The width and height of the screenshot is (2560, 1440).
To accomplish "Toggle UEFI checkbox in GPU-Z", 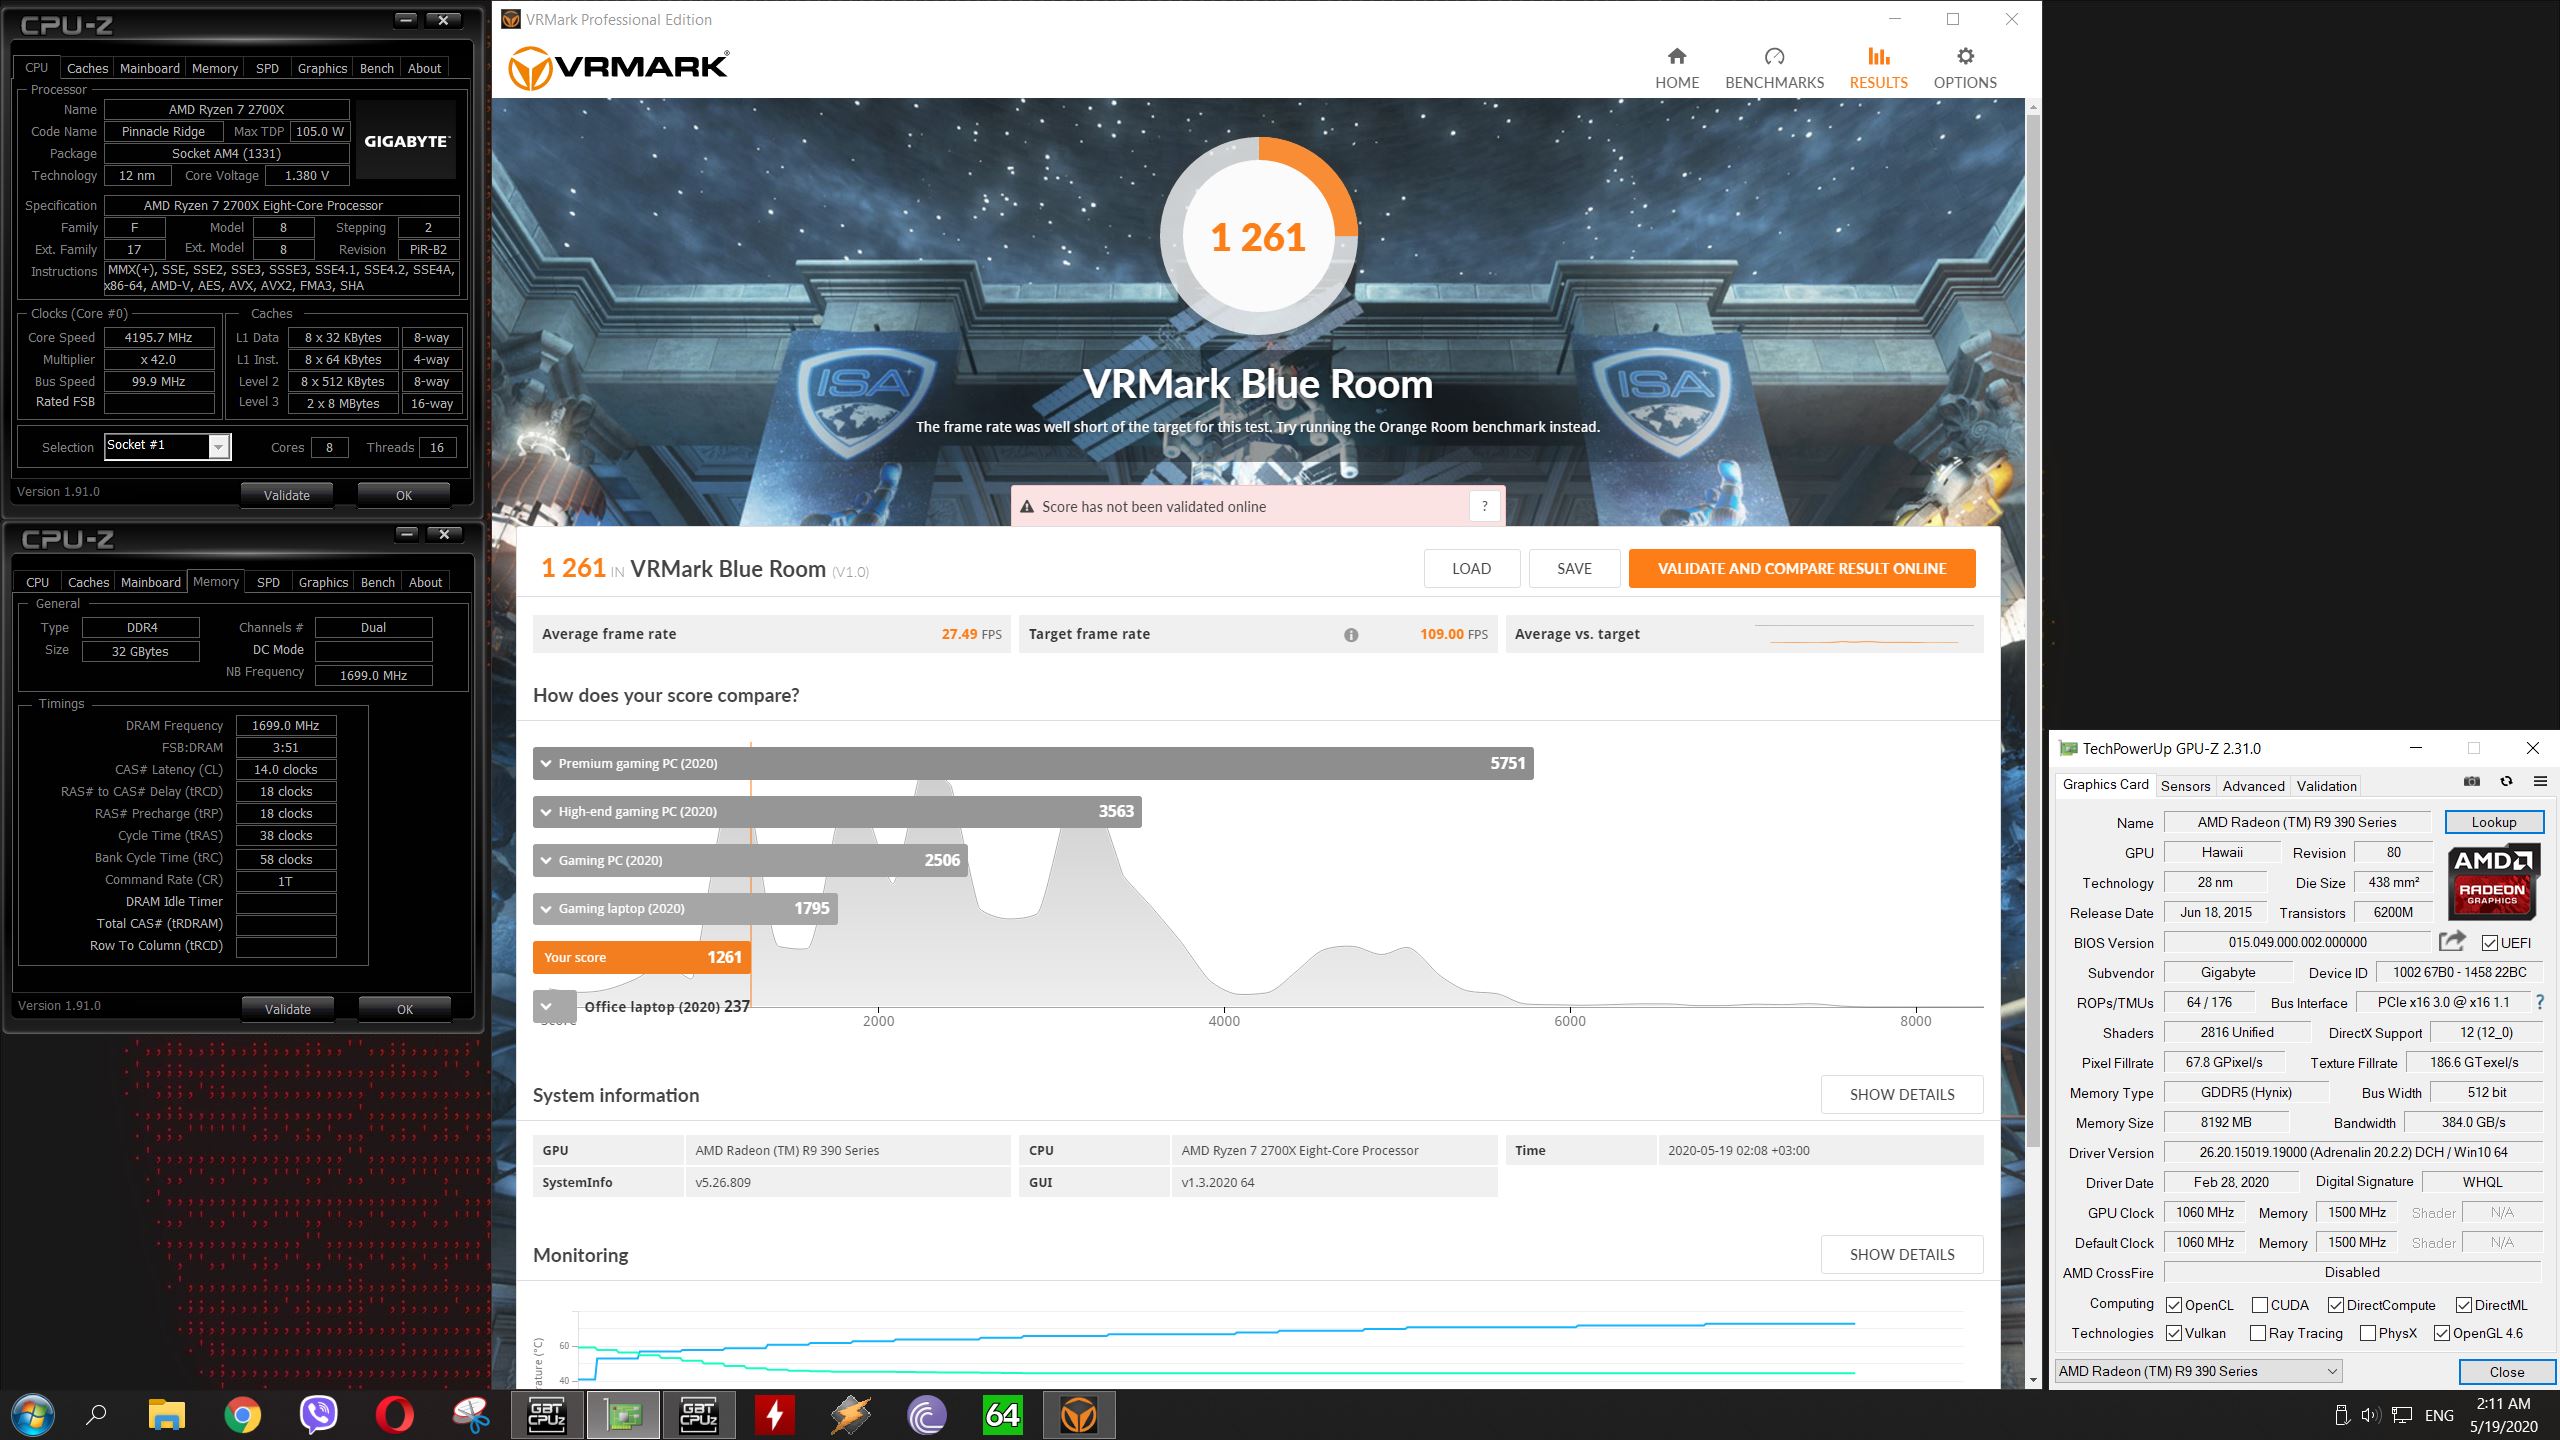I will (2490, 943).
